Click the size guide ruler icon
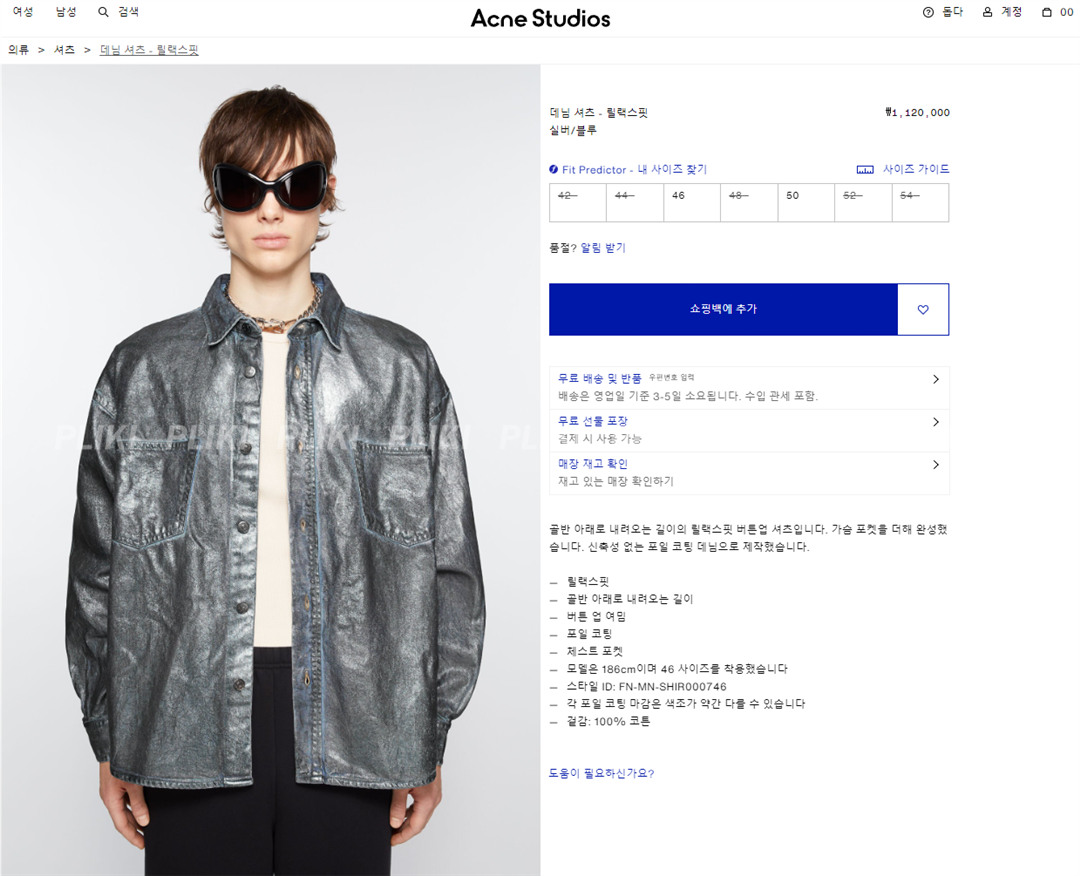Viewport: 1080px width, 876px height. (864, 169)
